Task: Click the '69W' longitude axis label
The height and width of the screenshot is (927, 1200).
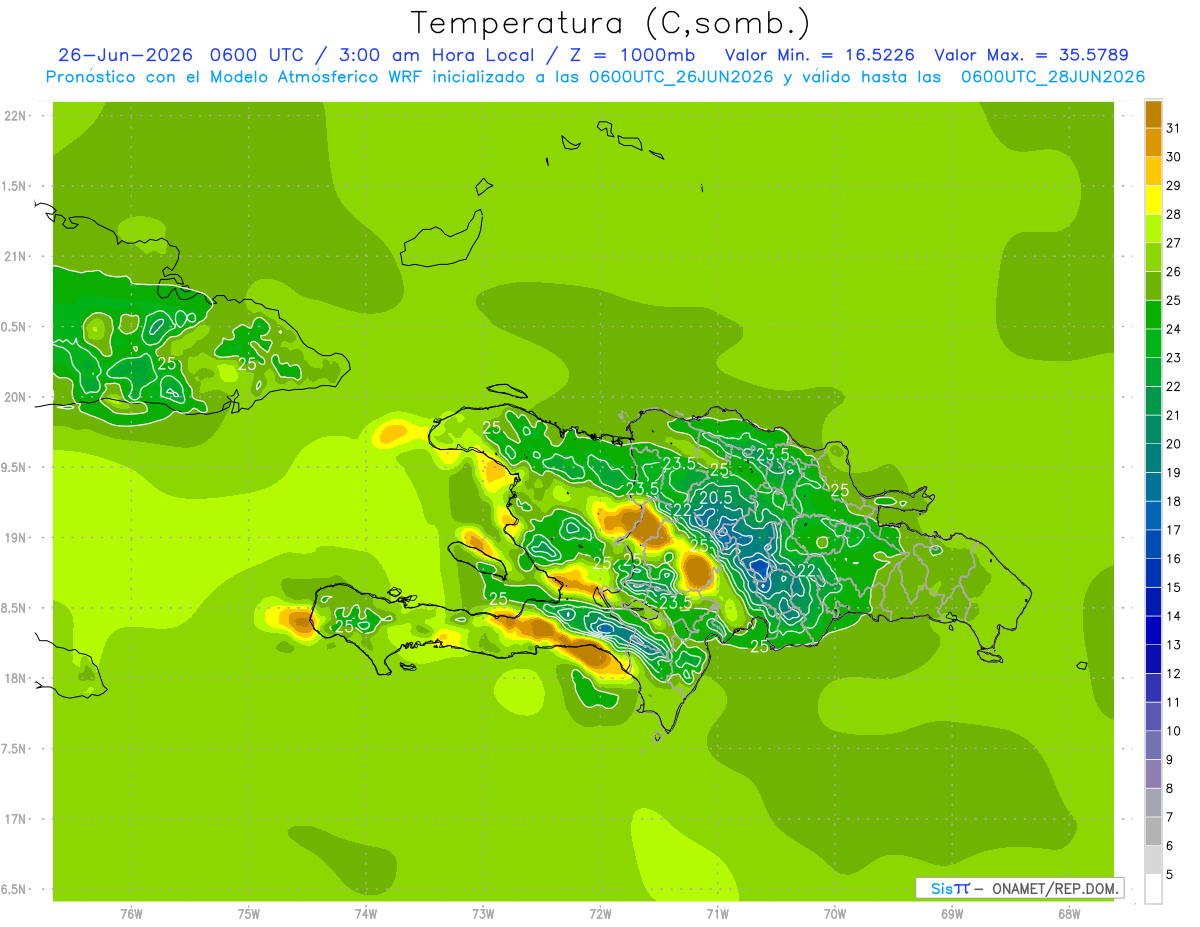Action: pos(951,914)
